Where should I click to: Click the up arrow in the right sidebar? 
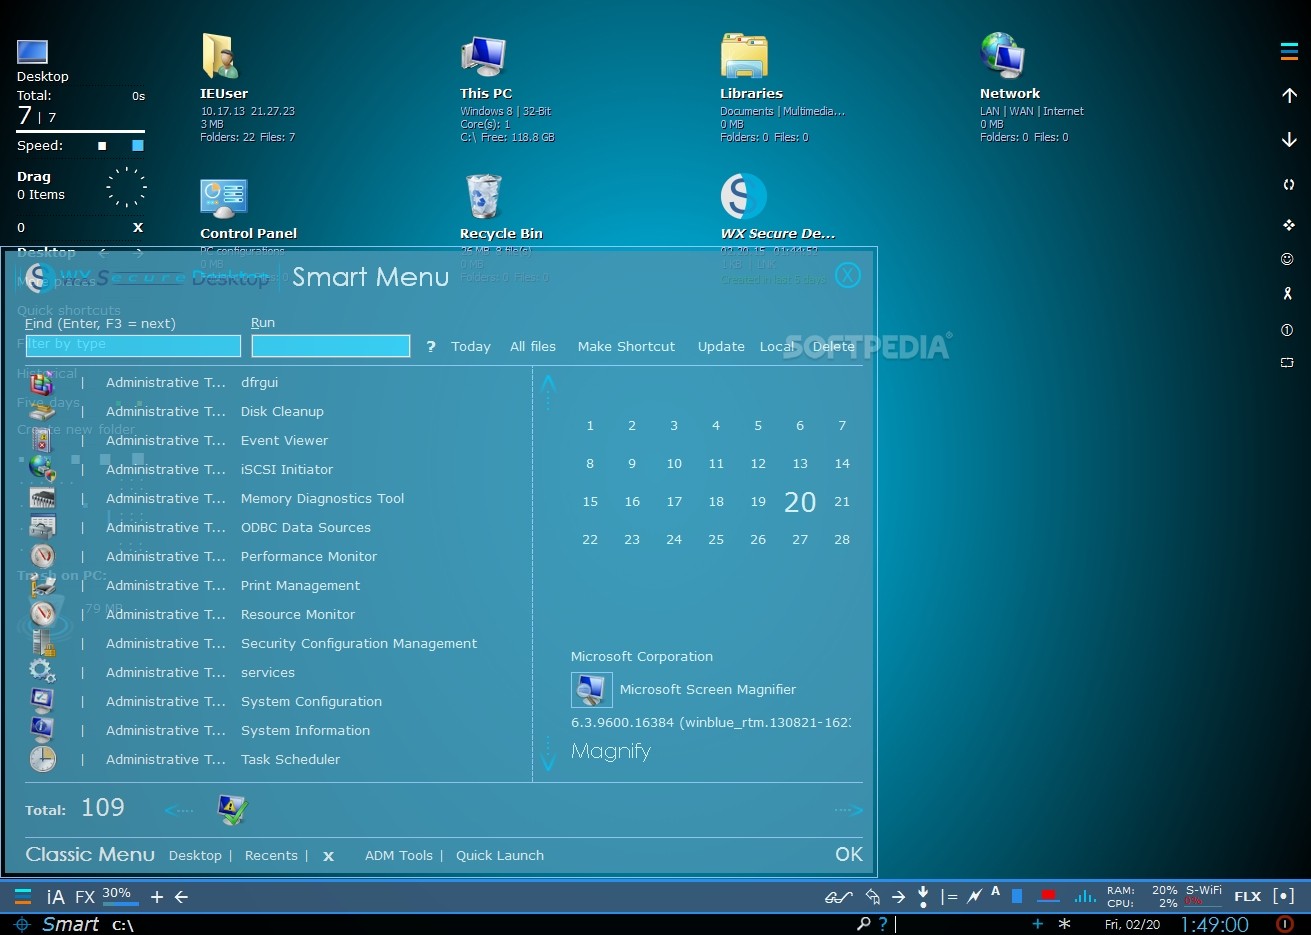(x=1289, y=96)
